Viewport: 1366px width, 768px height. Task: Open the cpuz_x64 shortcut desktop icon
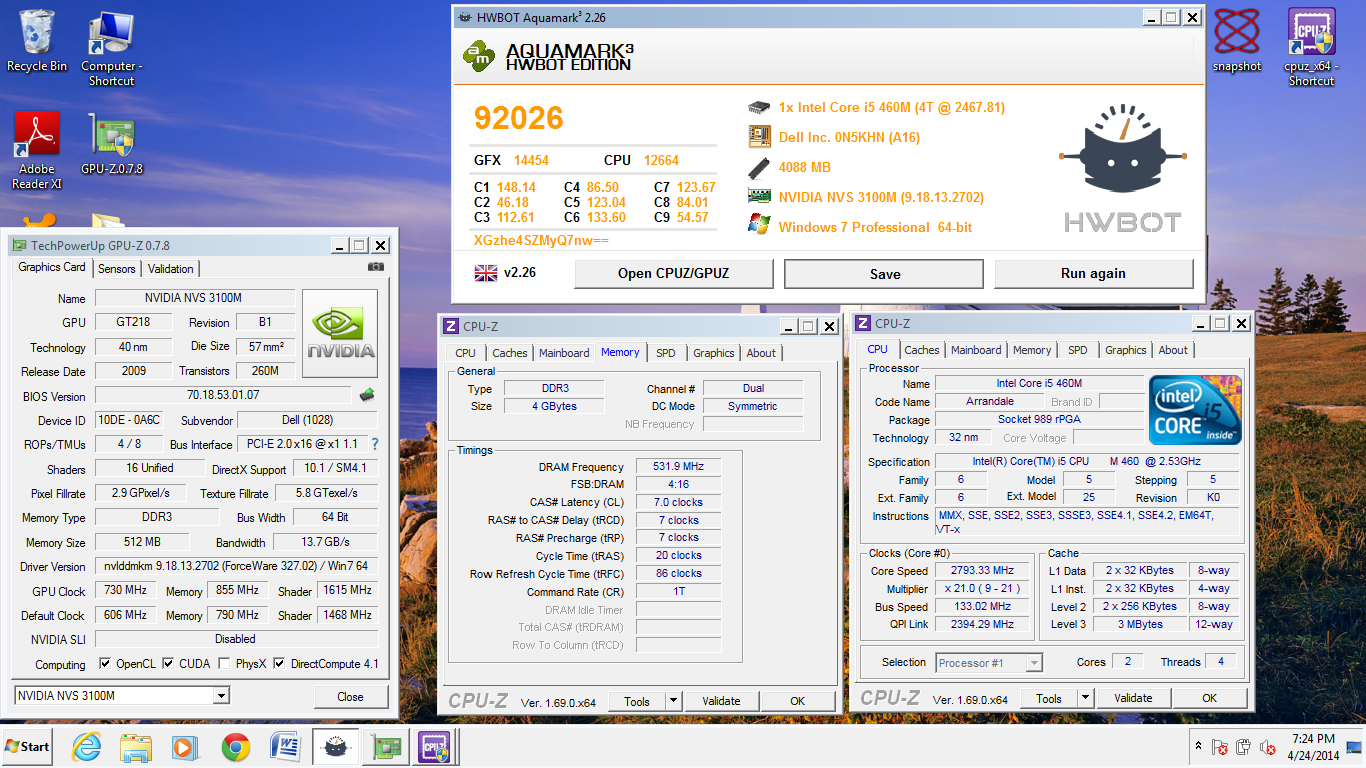[x=1311, y=47]
